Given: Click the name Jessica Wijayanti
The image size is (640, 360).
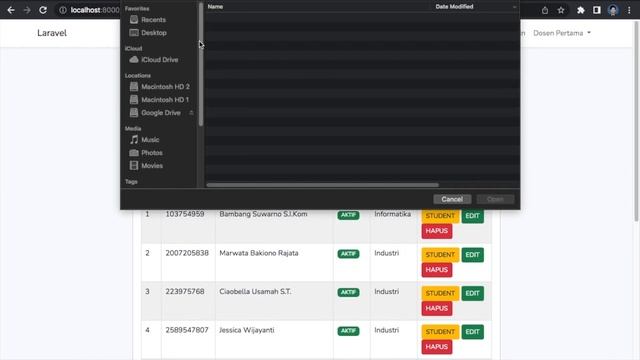Looking at the screenshot, I should pyautogui.click(x=247, y=330).
